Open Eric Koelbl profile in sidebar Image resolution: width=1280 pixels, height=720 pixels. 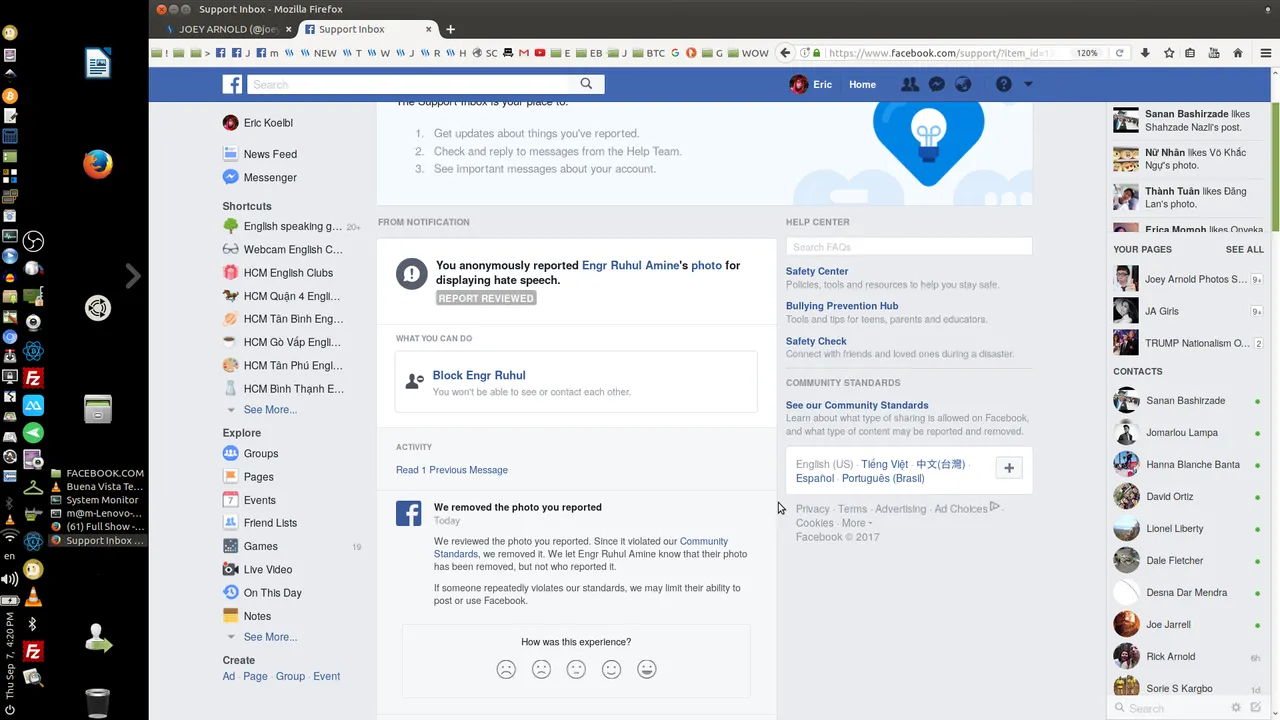(268, 123)
